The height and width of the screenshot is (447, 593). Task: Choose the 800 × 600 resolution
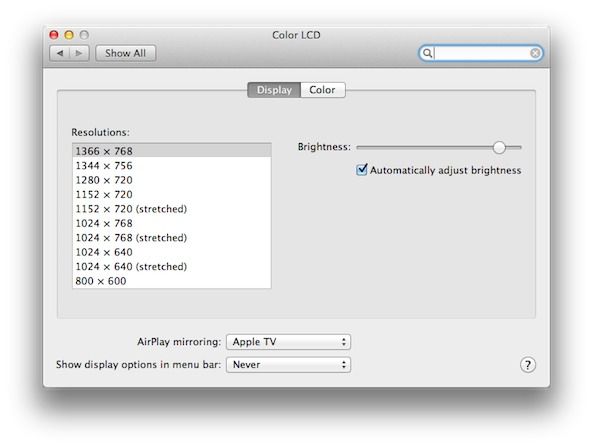172,281
